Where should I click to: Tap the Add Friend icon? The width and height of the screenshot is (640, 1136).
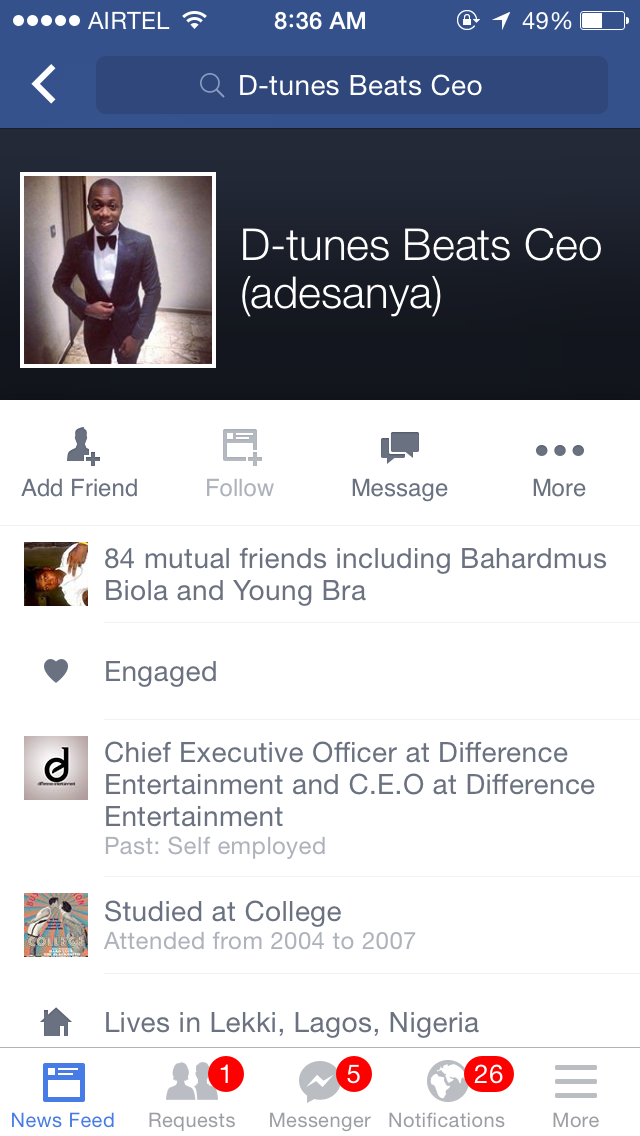pos(80,448)
